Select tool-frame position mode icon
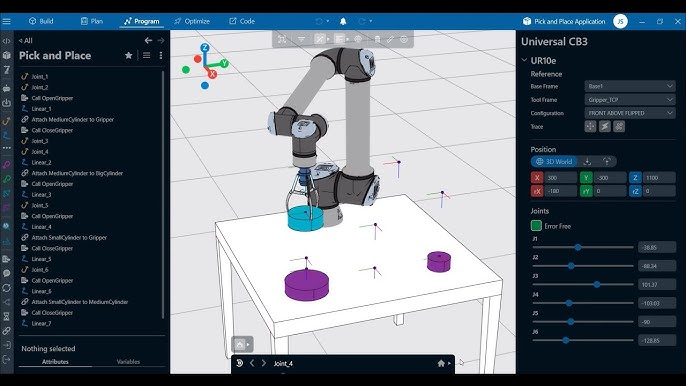This screenshot has height=386, width=686. pos(606,161)
